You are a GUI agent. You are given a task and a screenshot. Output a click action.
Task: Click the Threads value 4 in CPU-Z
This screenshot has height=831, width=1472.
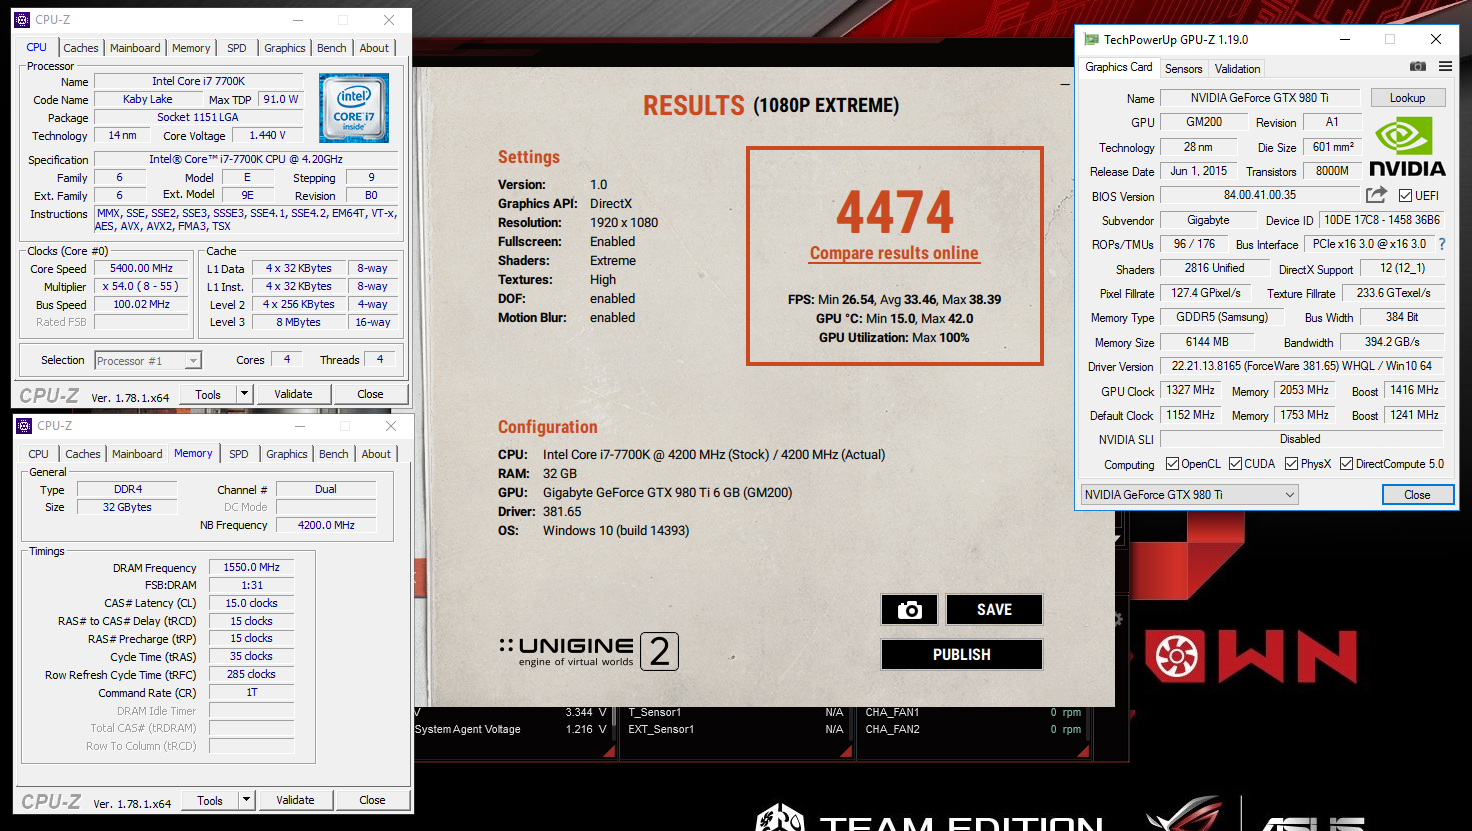pos(379,359)
